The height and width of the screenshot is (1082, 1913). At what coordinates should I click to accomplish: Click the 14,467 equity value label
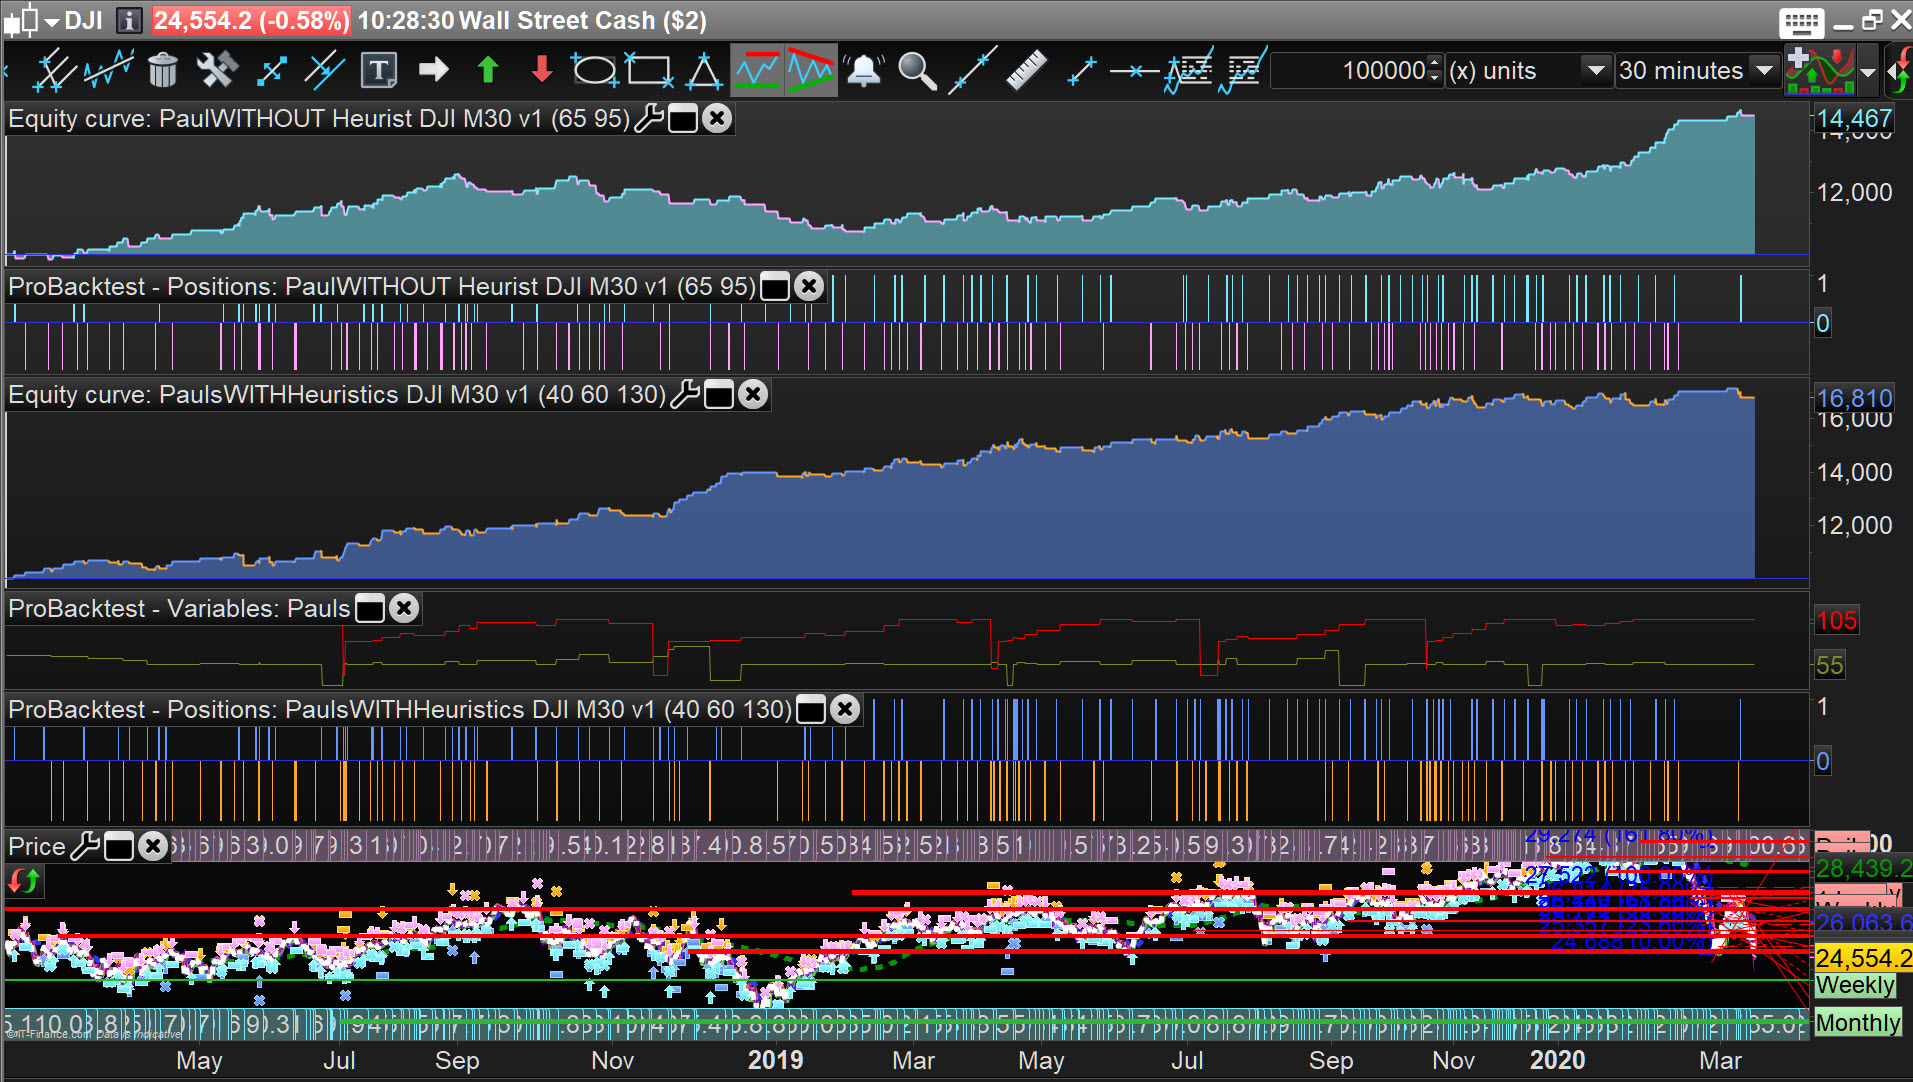[1854, 119]
